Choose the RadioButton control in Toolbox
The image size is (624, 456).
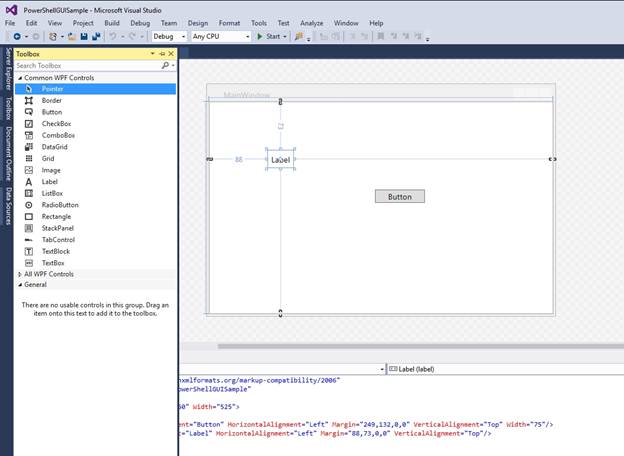pyautogui.click(x=96, y=205)
